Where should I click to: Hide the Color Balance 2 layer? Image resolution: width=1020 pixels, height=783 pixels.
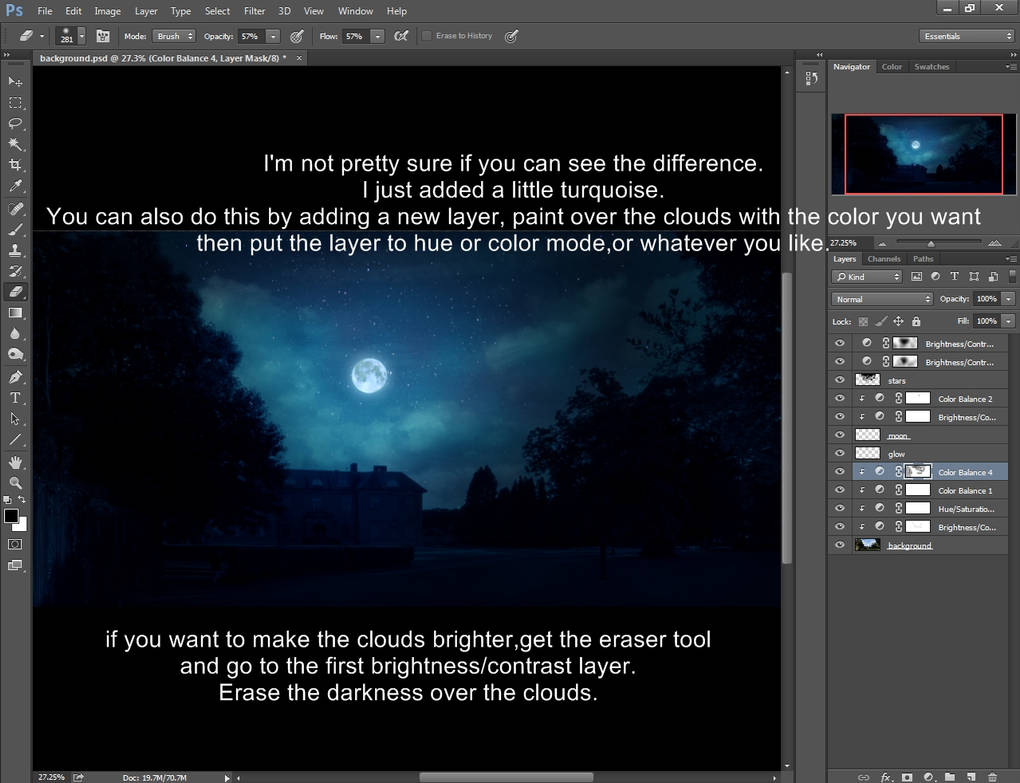pyautogui.click(x=840, y=399)
